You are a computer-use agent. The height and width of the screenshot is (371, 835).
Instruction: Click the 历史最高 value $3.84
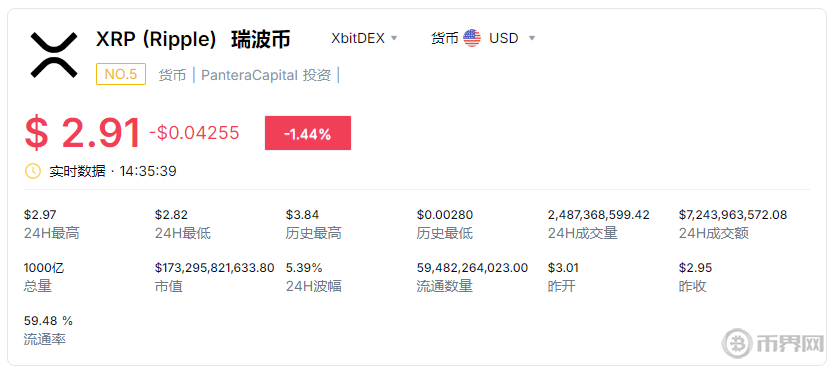302,215
